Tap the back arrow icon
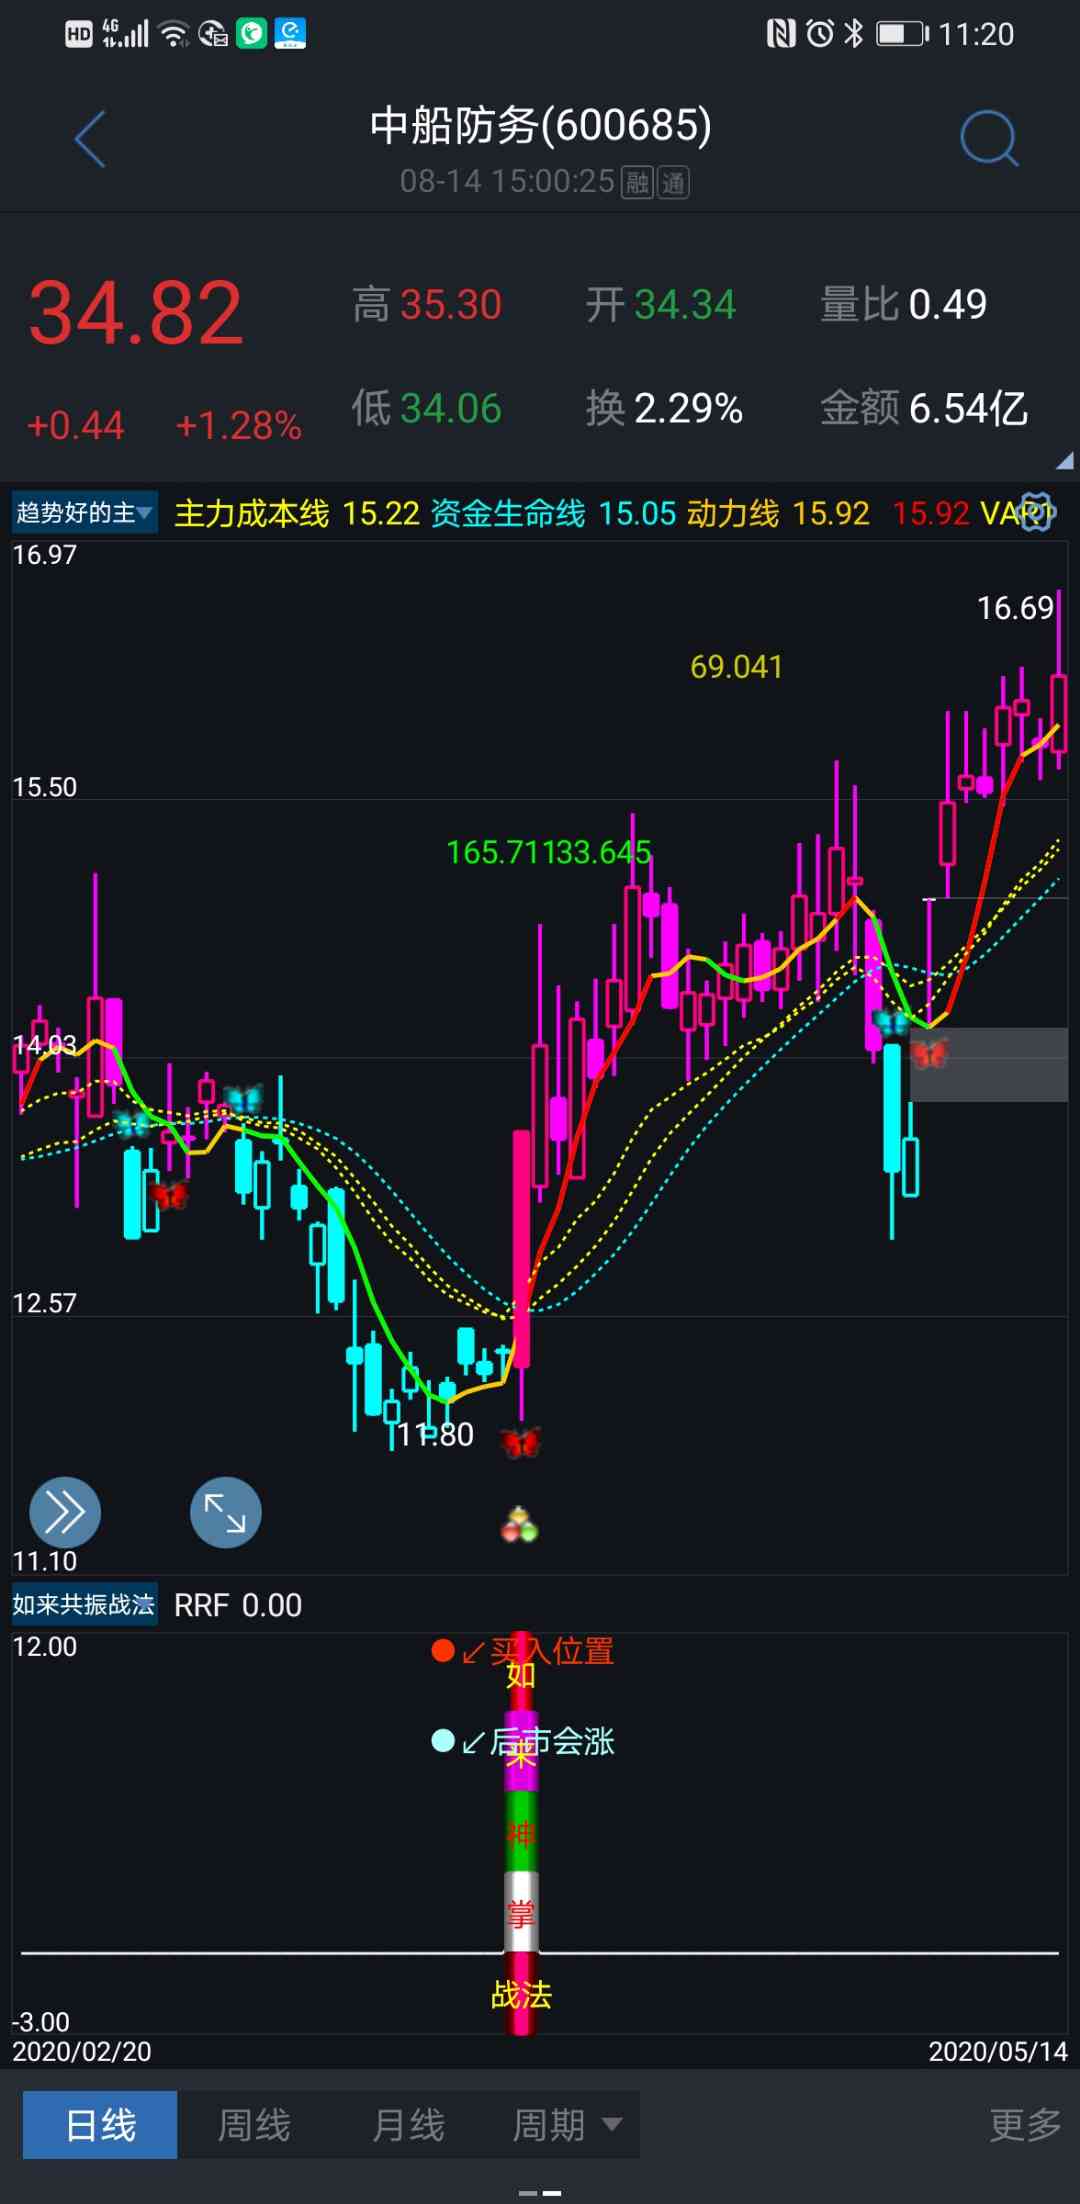The width and height of the screenshot is (1080, 2204). [x=90, y=139]
